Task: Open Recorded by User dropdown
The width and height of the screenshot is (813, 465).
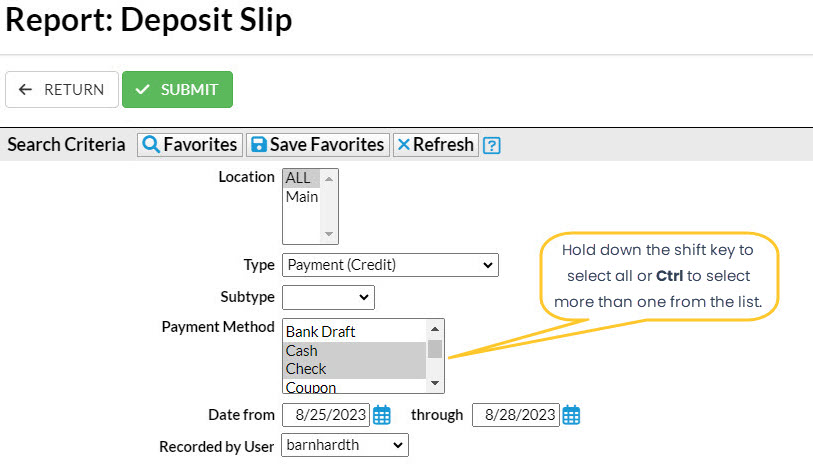Action: pos(345,445)
